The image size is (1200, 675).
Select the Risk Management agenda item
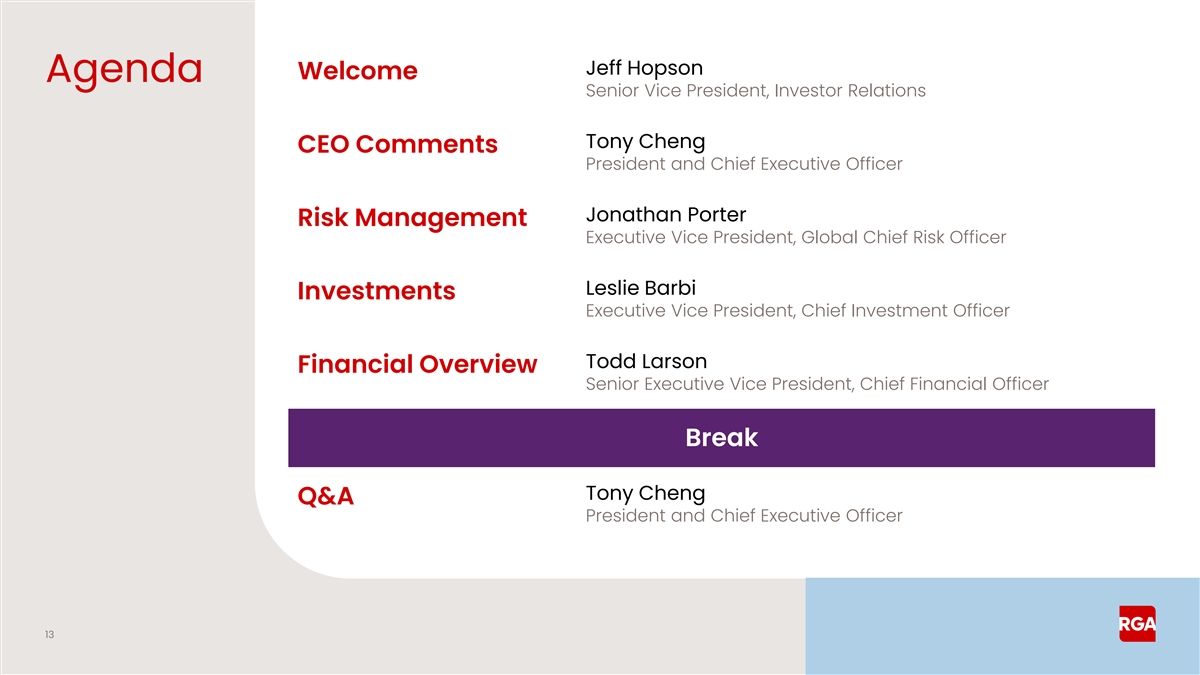tap(412, 217)
